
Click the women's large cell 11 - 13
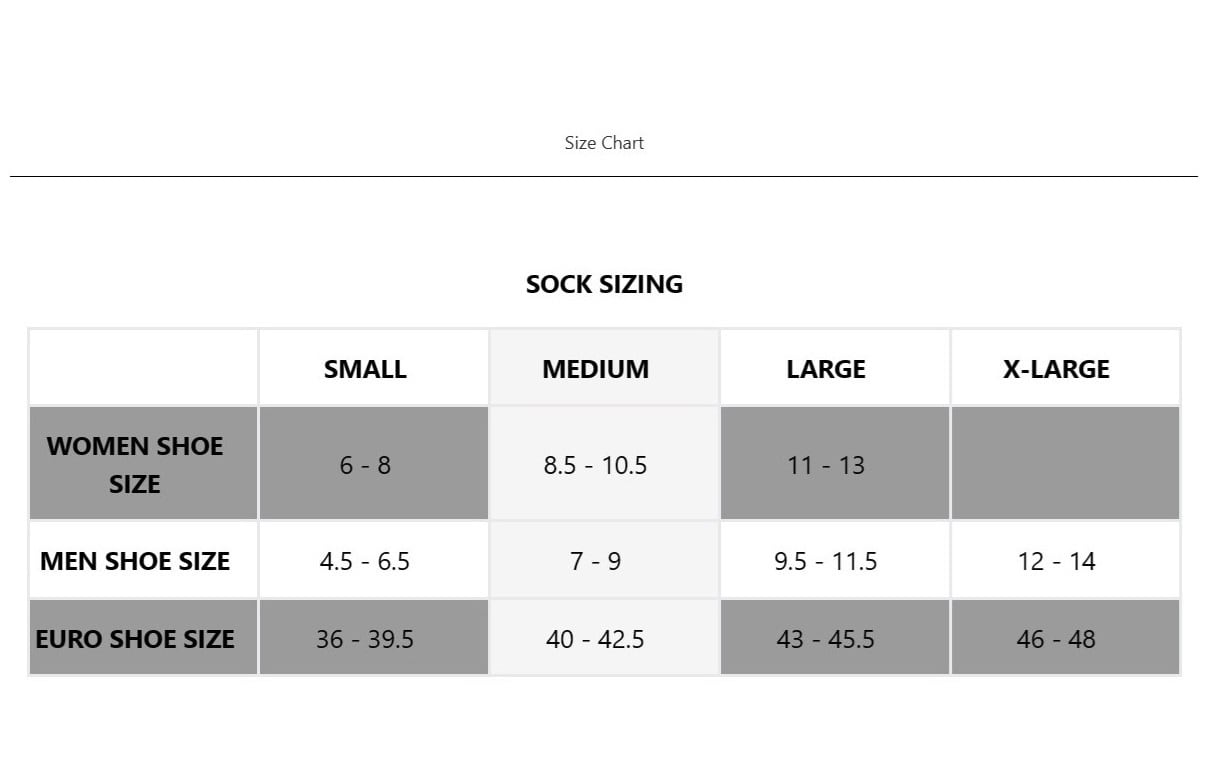click(826, 465)
